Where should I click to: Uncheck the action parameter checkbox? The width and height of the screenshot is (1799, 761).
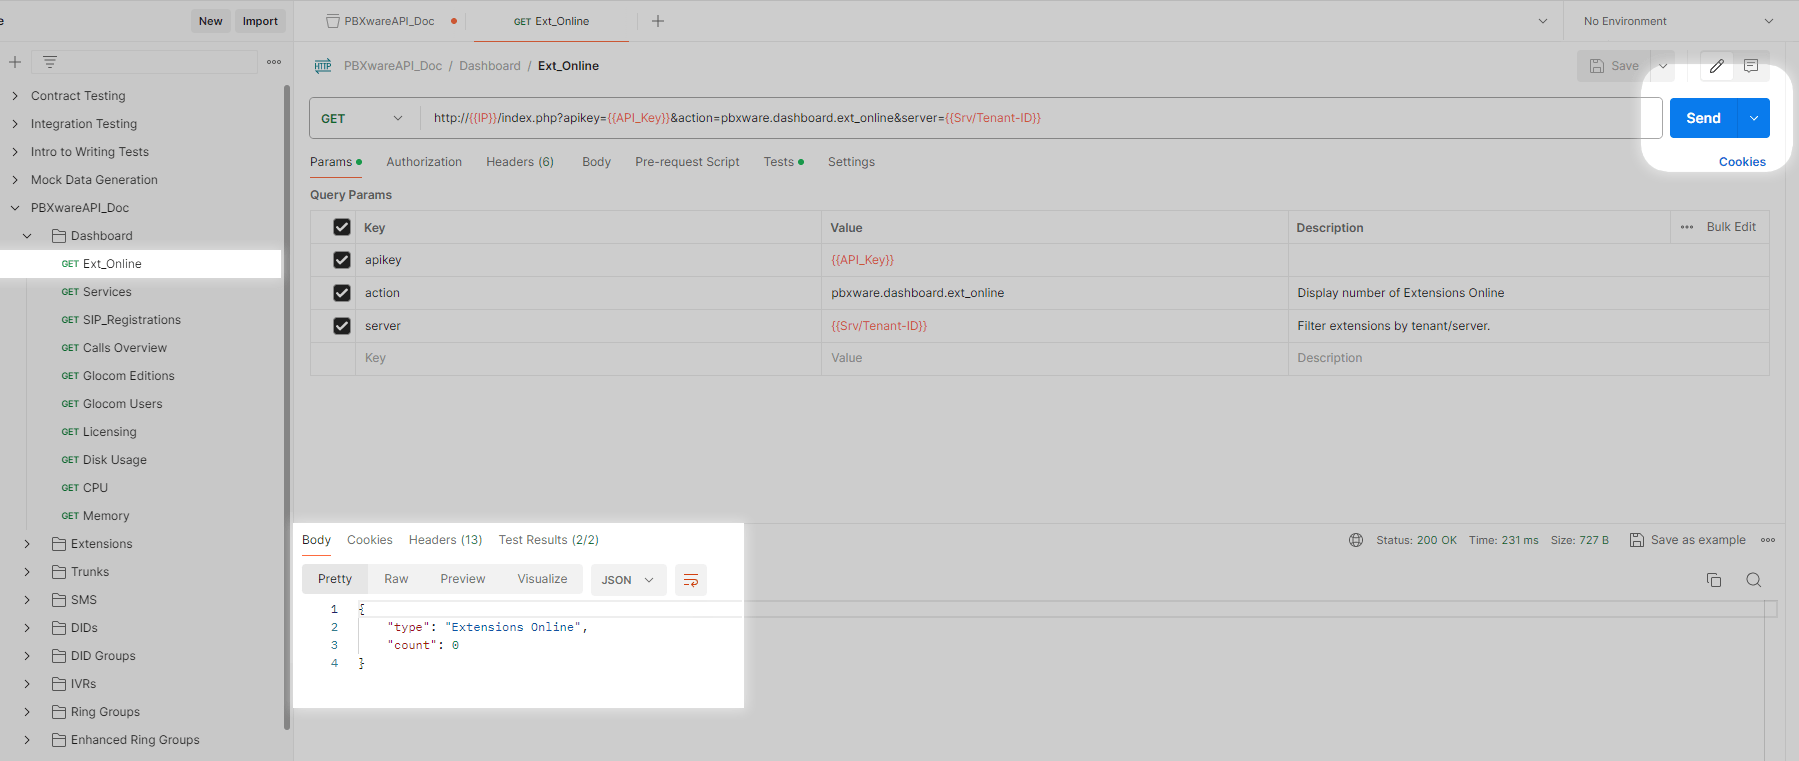pos(342,293)
